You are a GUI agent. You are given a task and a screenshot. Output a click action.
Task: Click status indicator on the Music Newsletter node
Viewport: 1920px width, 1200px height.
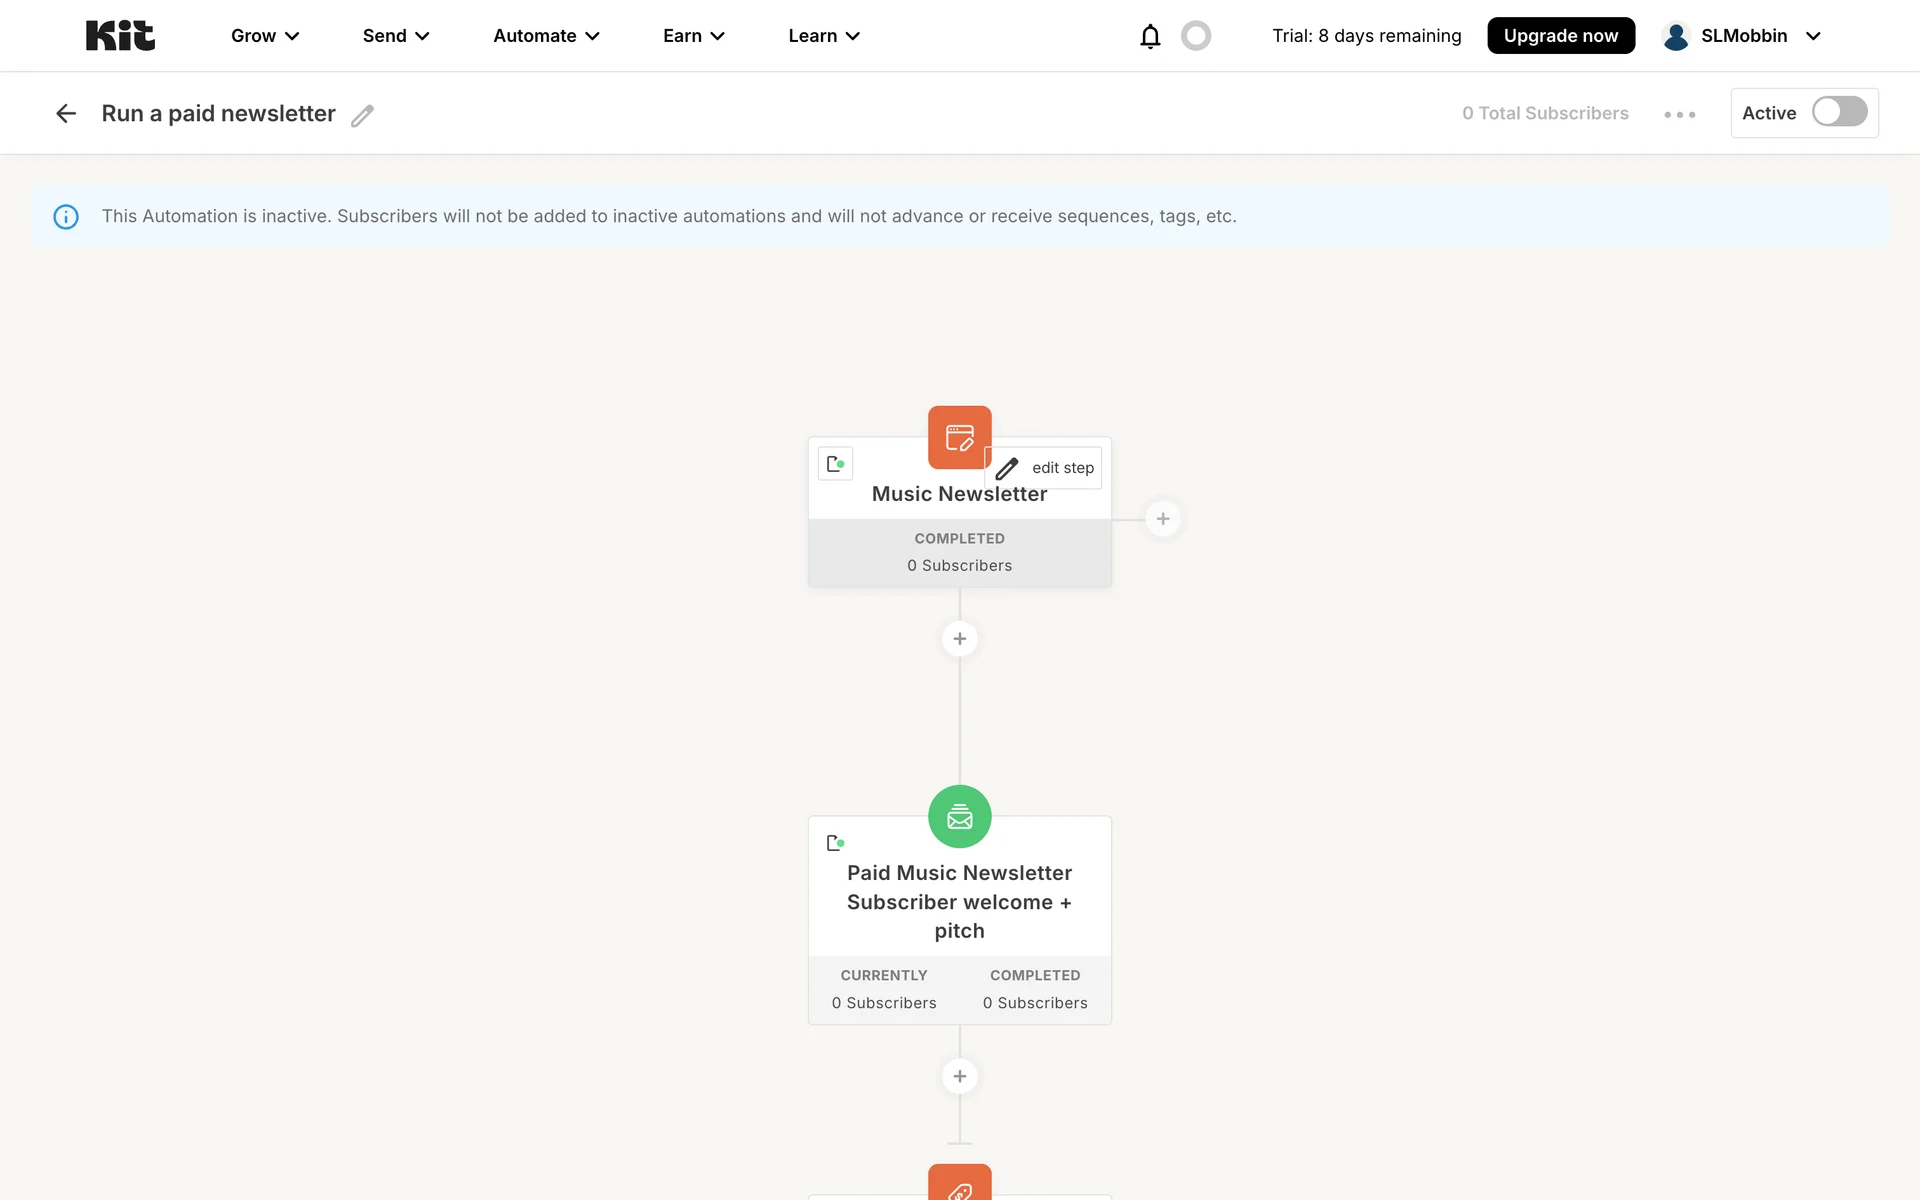[835, 464]
